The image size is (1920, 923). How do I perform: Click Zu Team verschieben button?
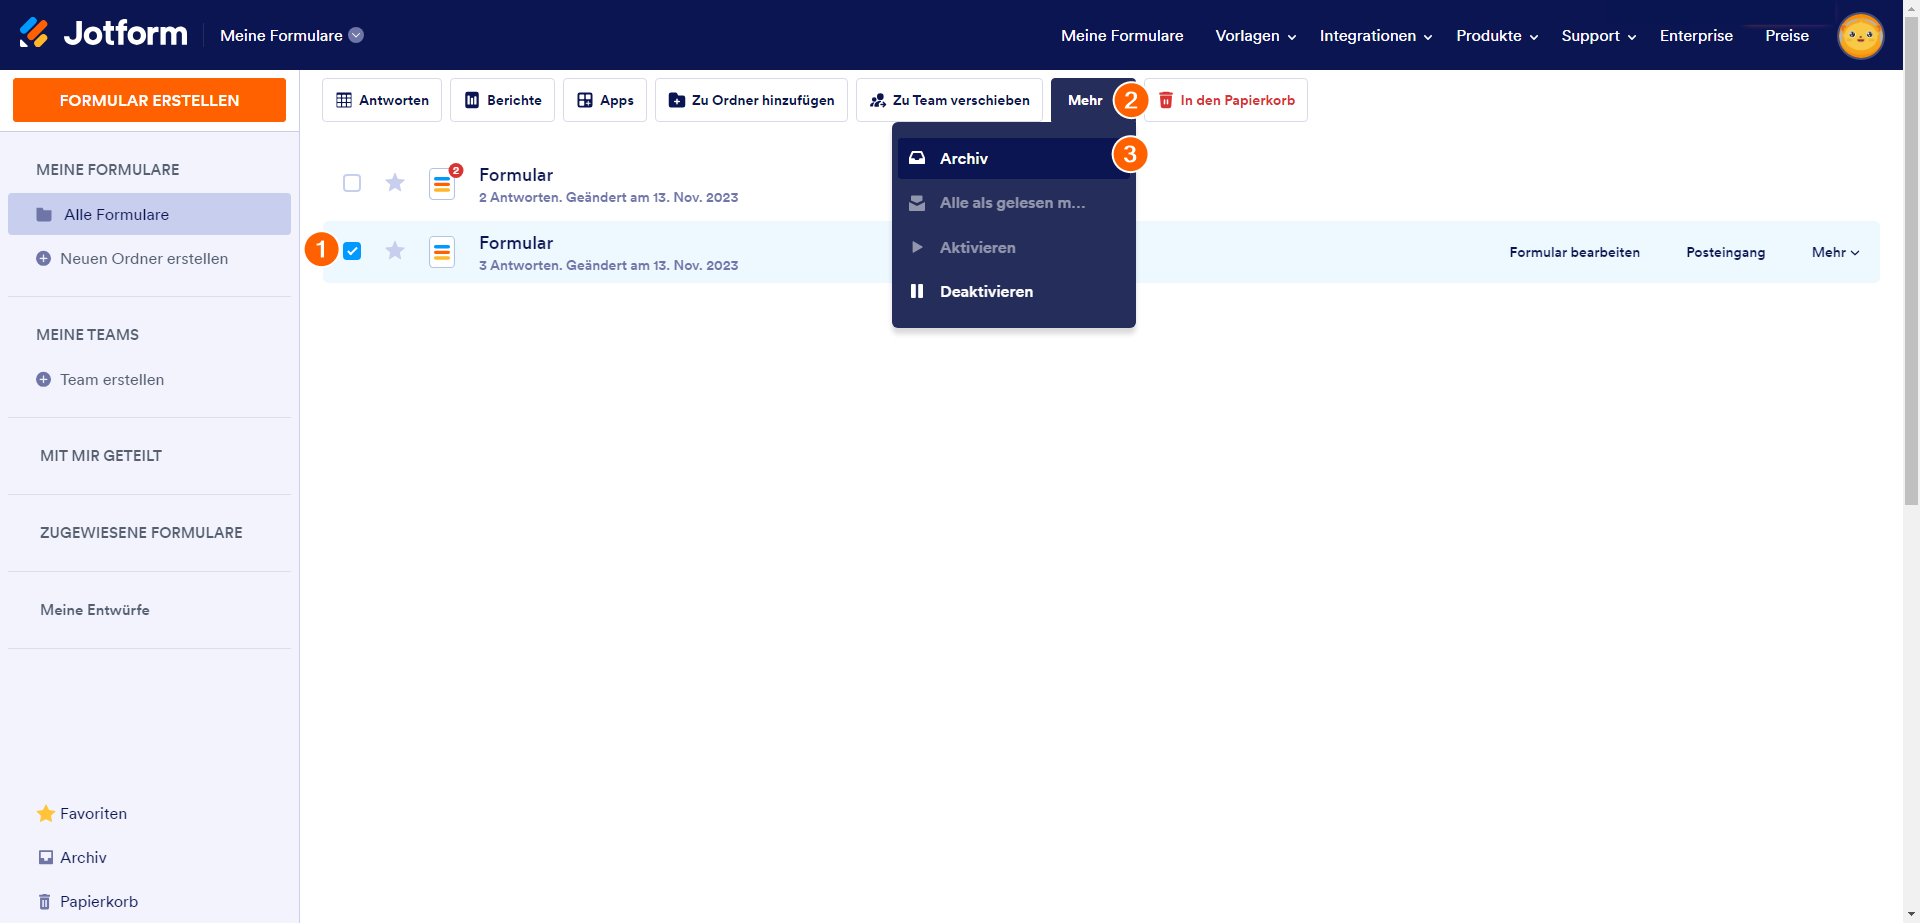949,100
